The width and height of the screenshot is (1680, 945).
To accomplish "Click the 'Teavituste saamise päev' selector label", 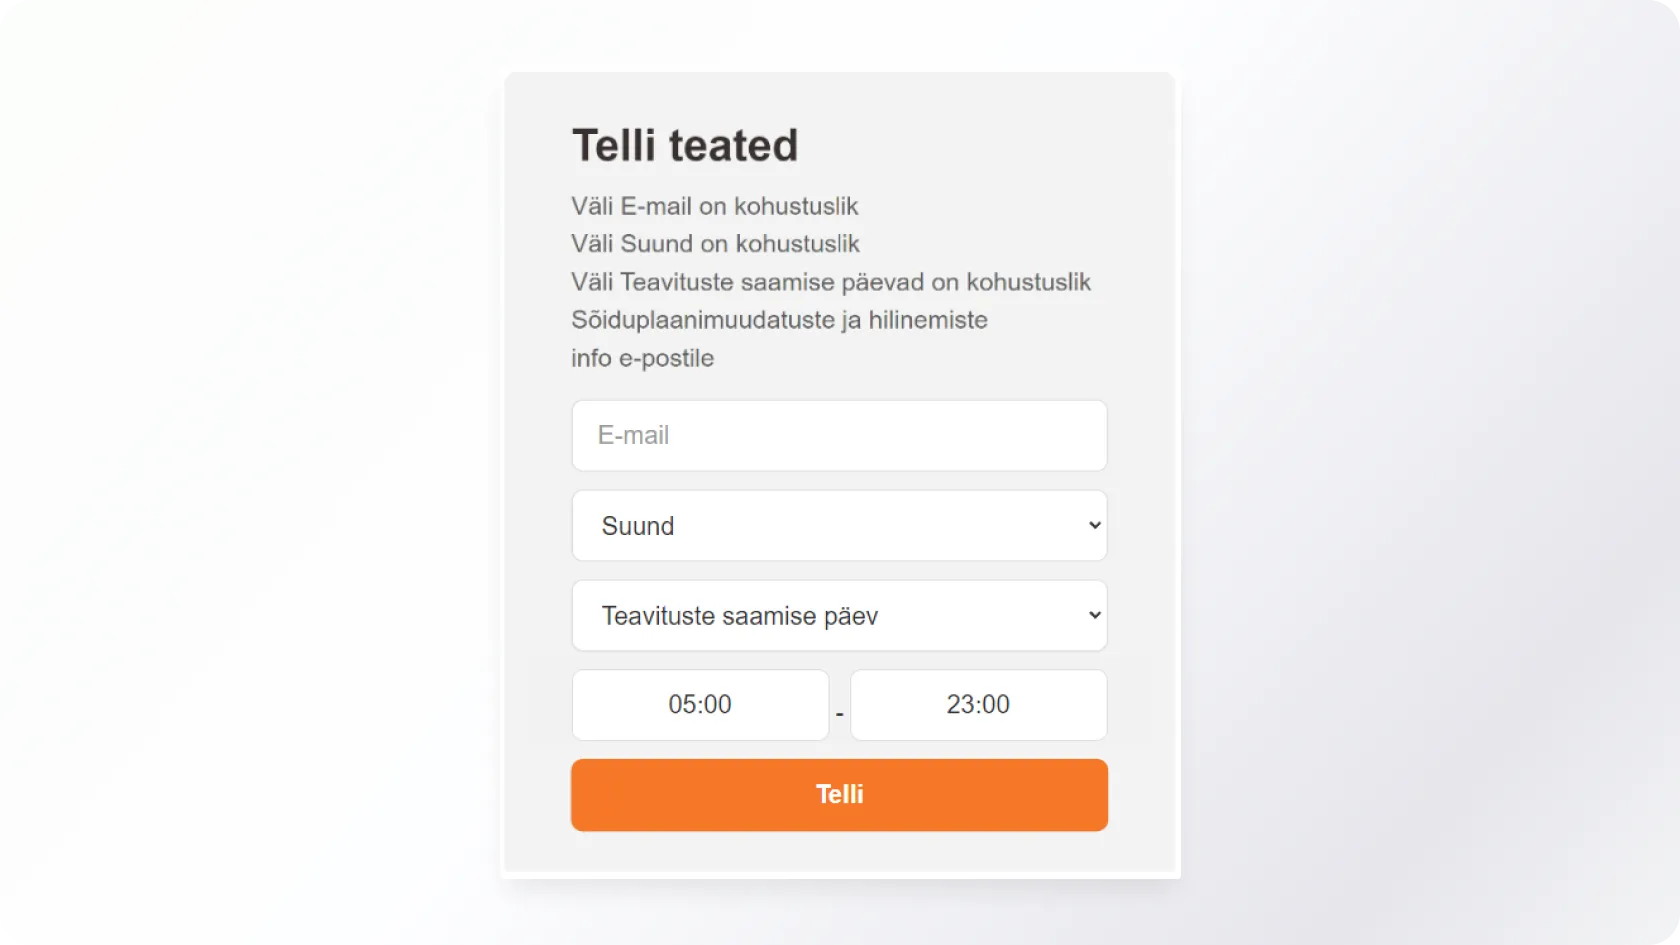I will pyautogui.click(x=740, y=616).
